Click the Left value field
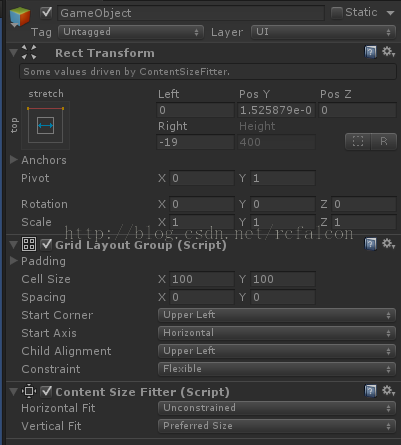This screenshot has width=401, height=445. click(195, 110)
